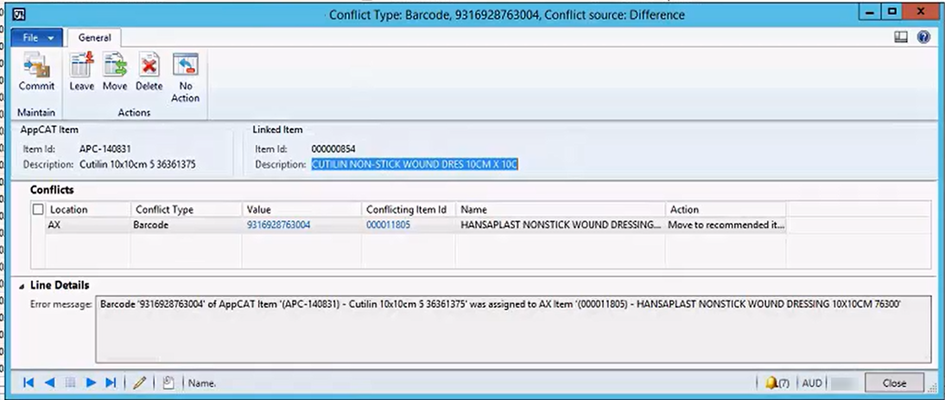This screenshot has width=945, height=400.
Task: Tick the Conflicts grid header checkbox
Action: 38,210
